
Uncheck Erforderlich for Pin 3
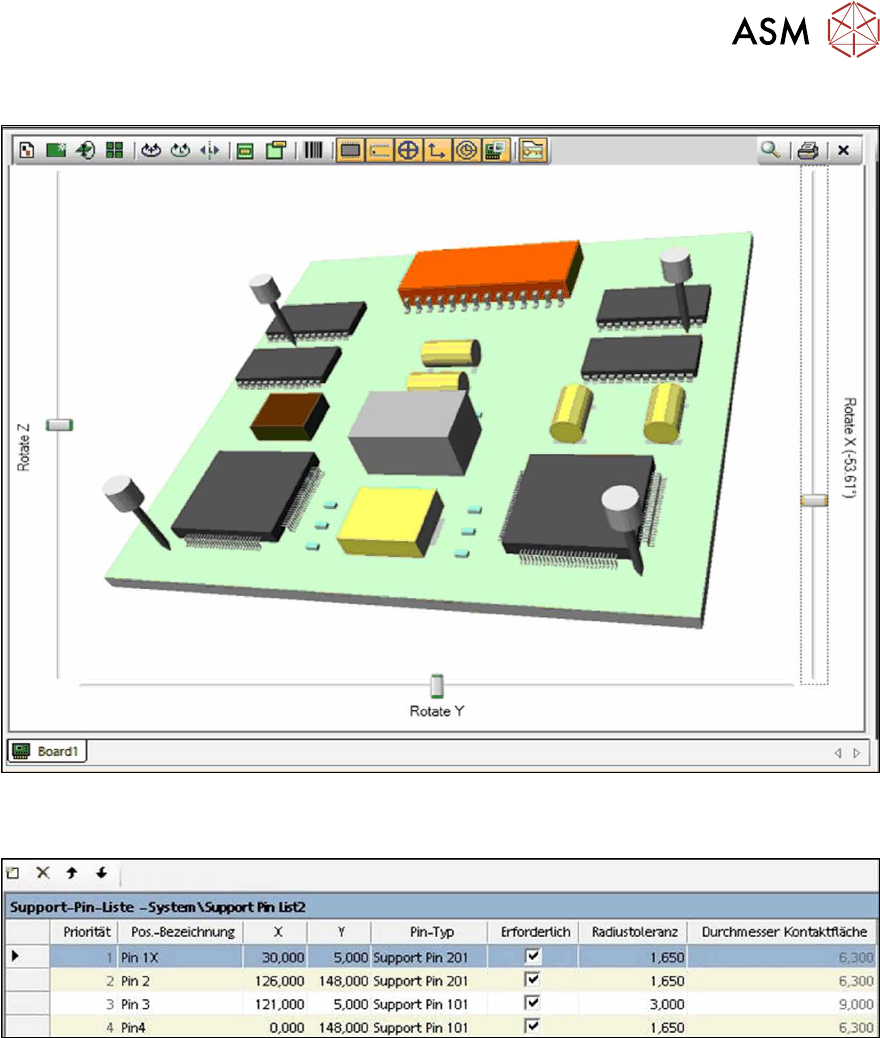tap(533, 1002)
